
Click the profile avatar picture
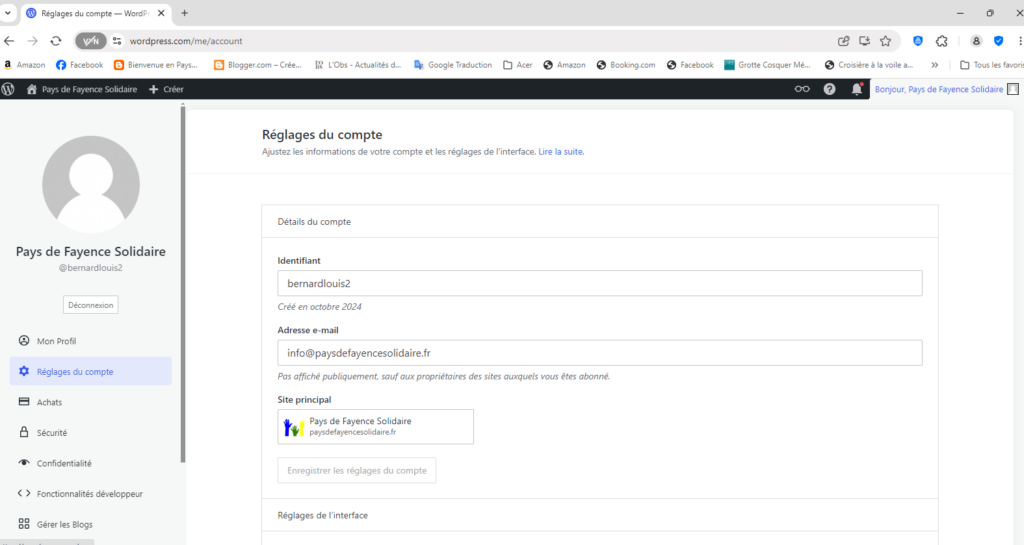[x=91, y=184]
